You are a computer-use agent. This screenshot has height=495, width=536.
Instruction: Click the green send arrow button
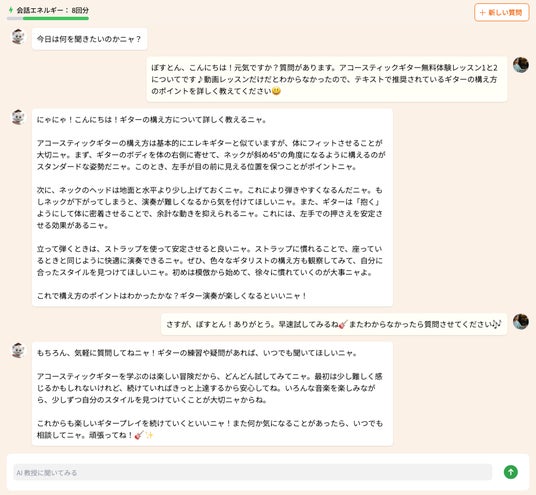pyautogui.click(x=510, y=472)
